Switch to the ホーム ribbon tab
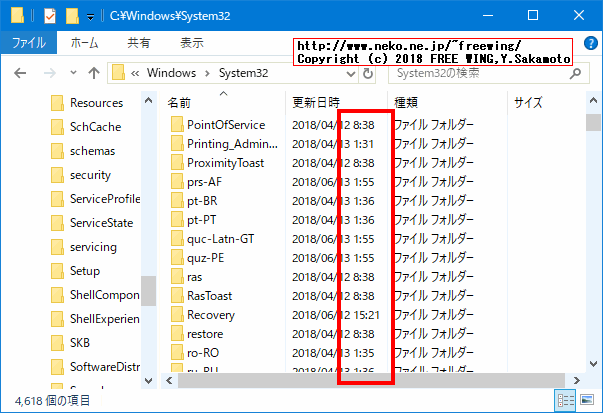 click(x=84, y=43)
